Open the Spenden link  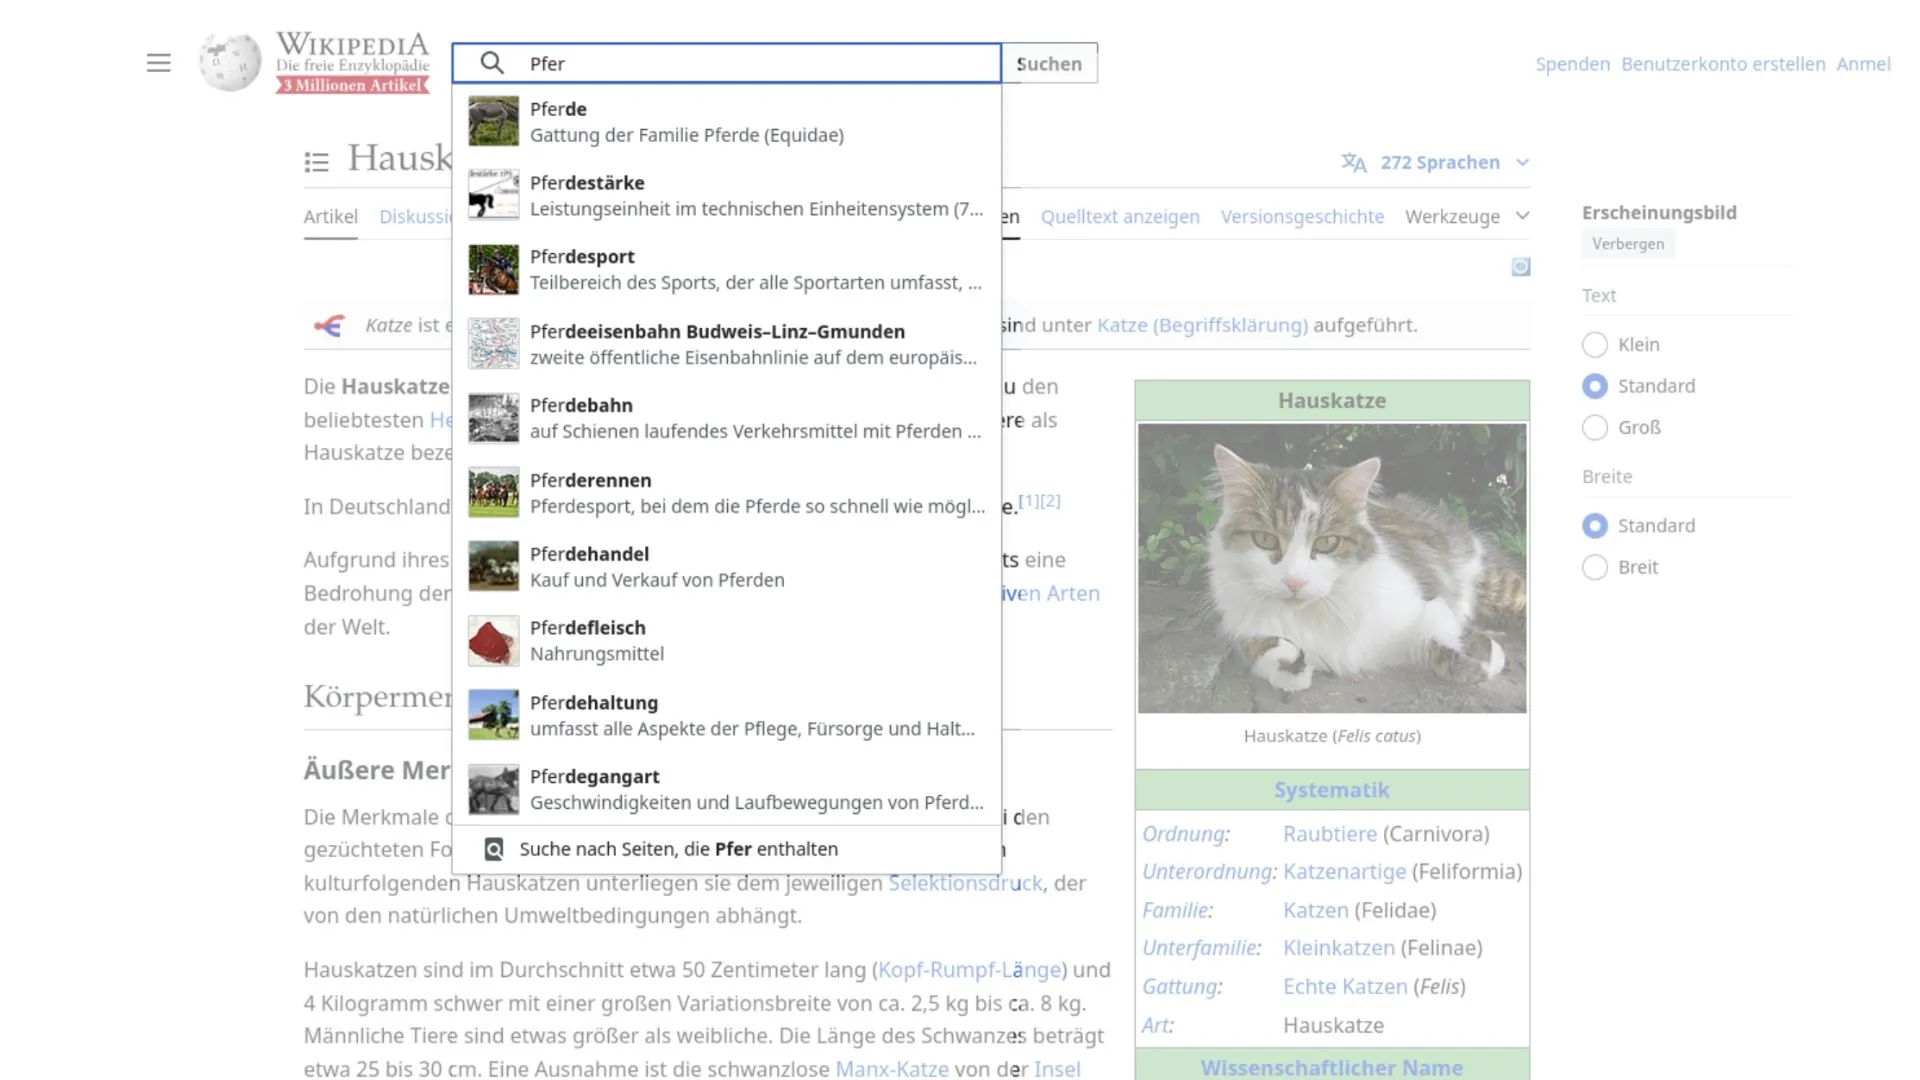[x=1572, y=63]
